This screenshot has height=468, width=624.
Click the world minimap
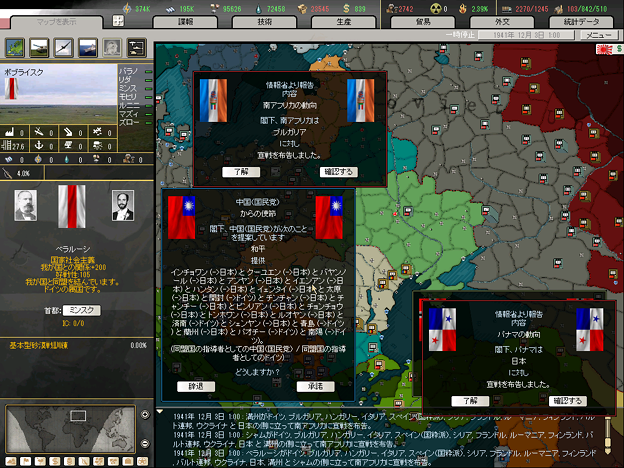71,429
